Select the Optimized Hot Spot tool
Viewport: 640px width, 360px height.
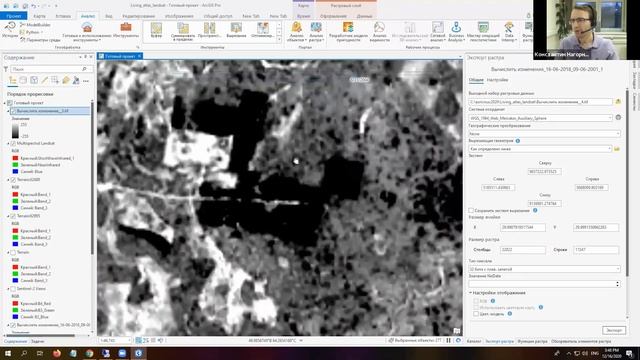point(262,31)
